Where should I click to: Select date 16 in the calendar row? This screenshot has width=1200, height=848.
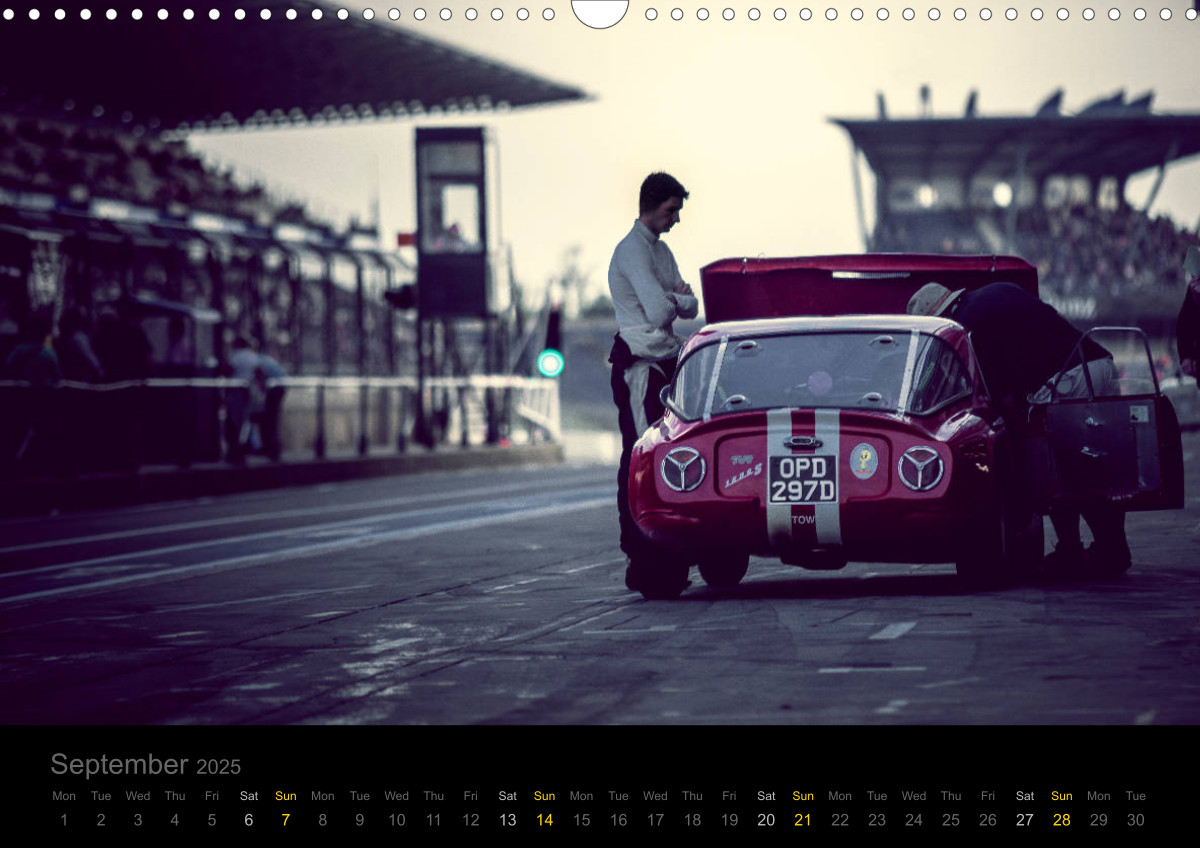[x=619, y=820]
